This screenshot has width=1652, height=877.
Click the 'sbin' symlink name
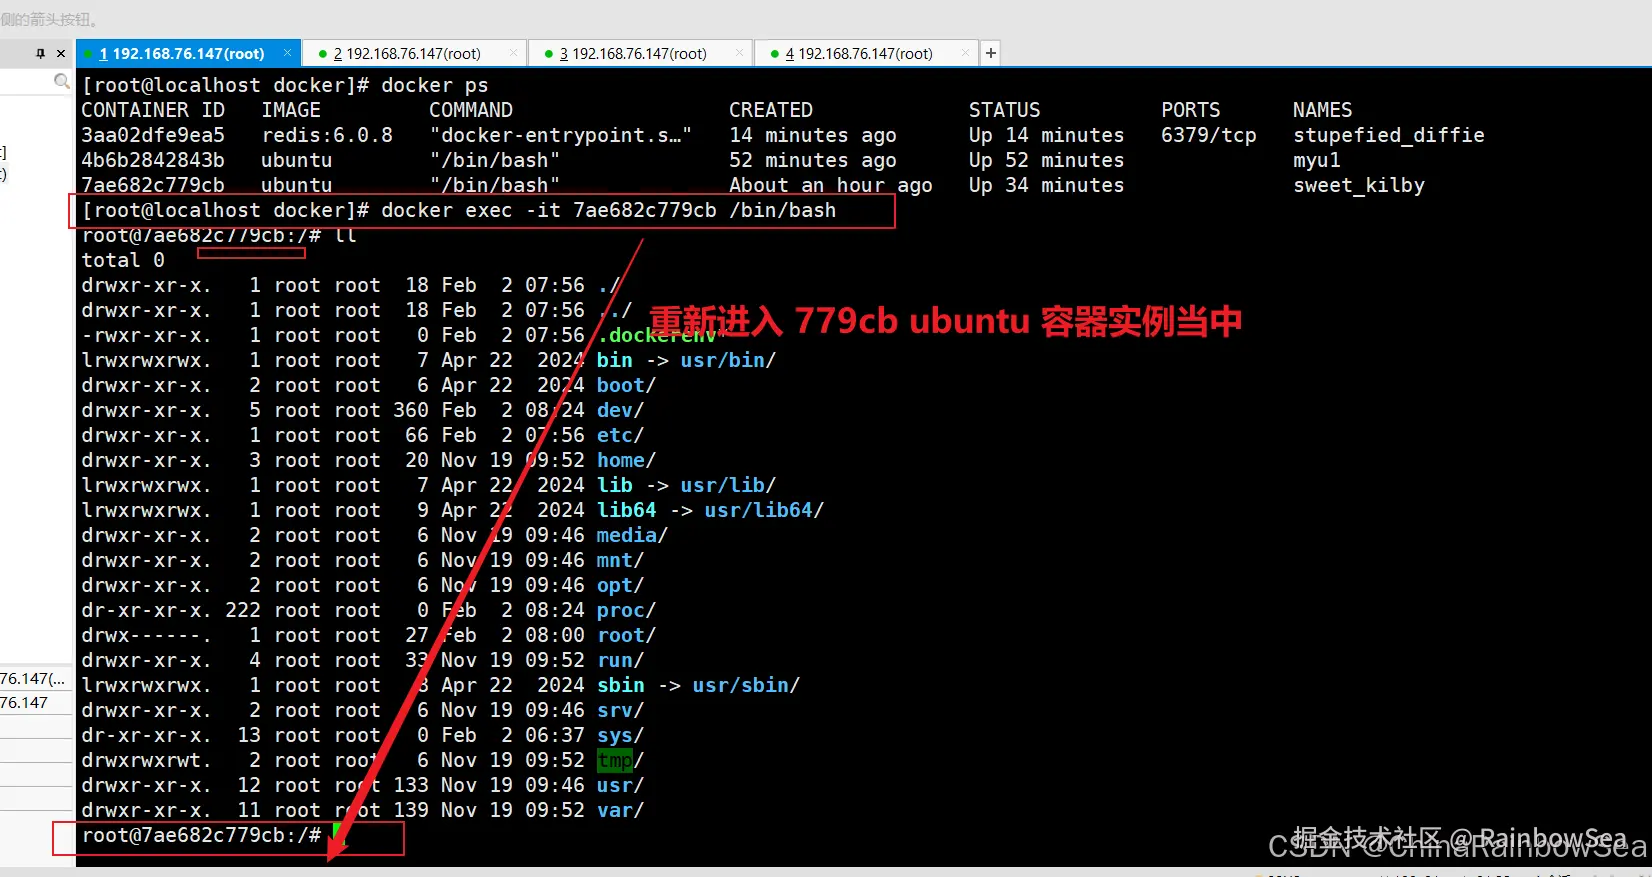pos(621,685)
